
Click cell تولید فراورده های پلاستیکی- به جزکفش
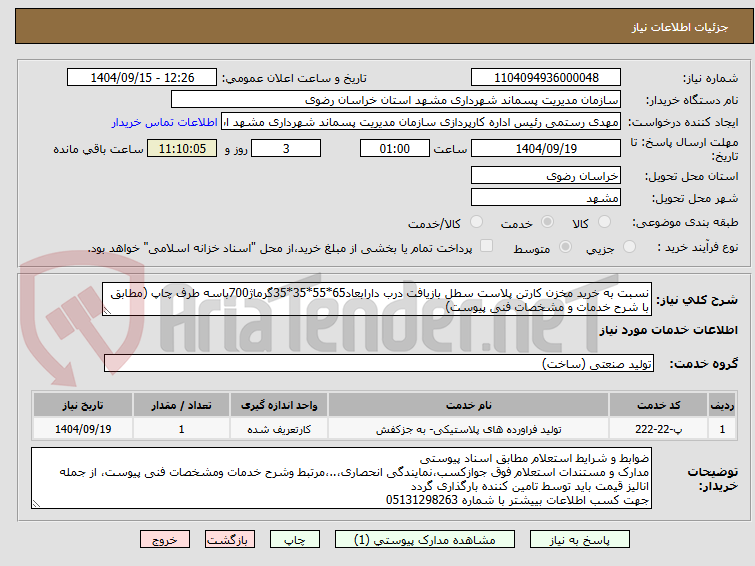(469, 429)
